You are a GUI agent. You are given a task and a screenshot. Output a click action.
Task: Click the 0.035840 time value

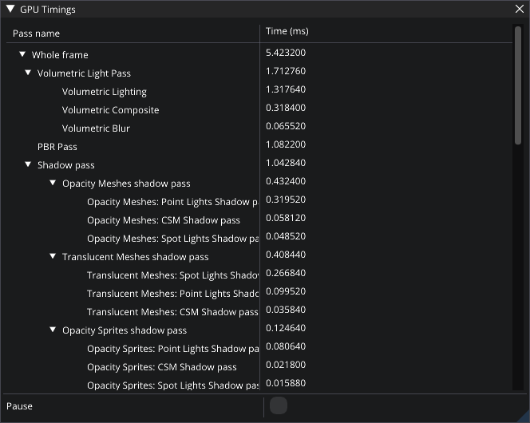(x=286, y=309)
